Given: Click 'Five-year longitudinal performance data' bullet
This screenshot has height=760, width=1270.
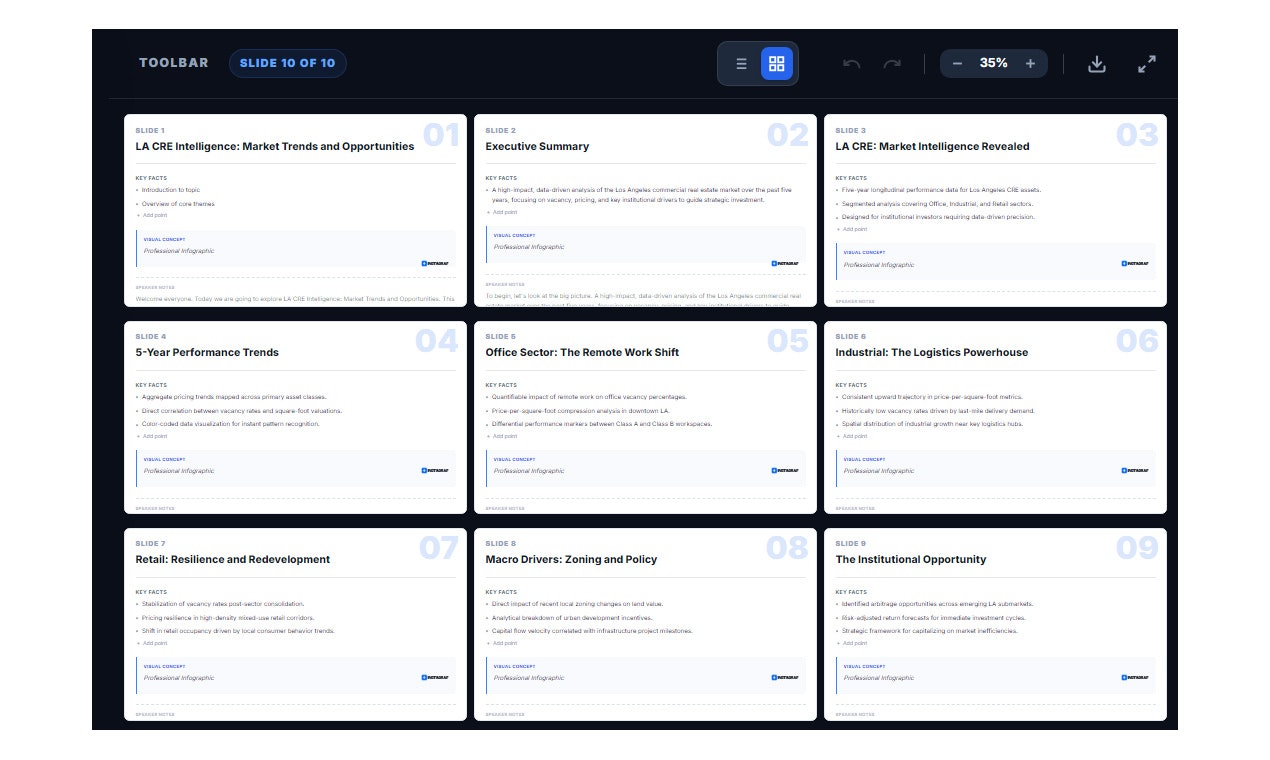Looking at the screenshot, I should [x=941, y=189].
